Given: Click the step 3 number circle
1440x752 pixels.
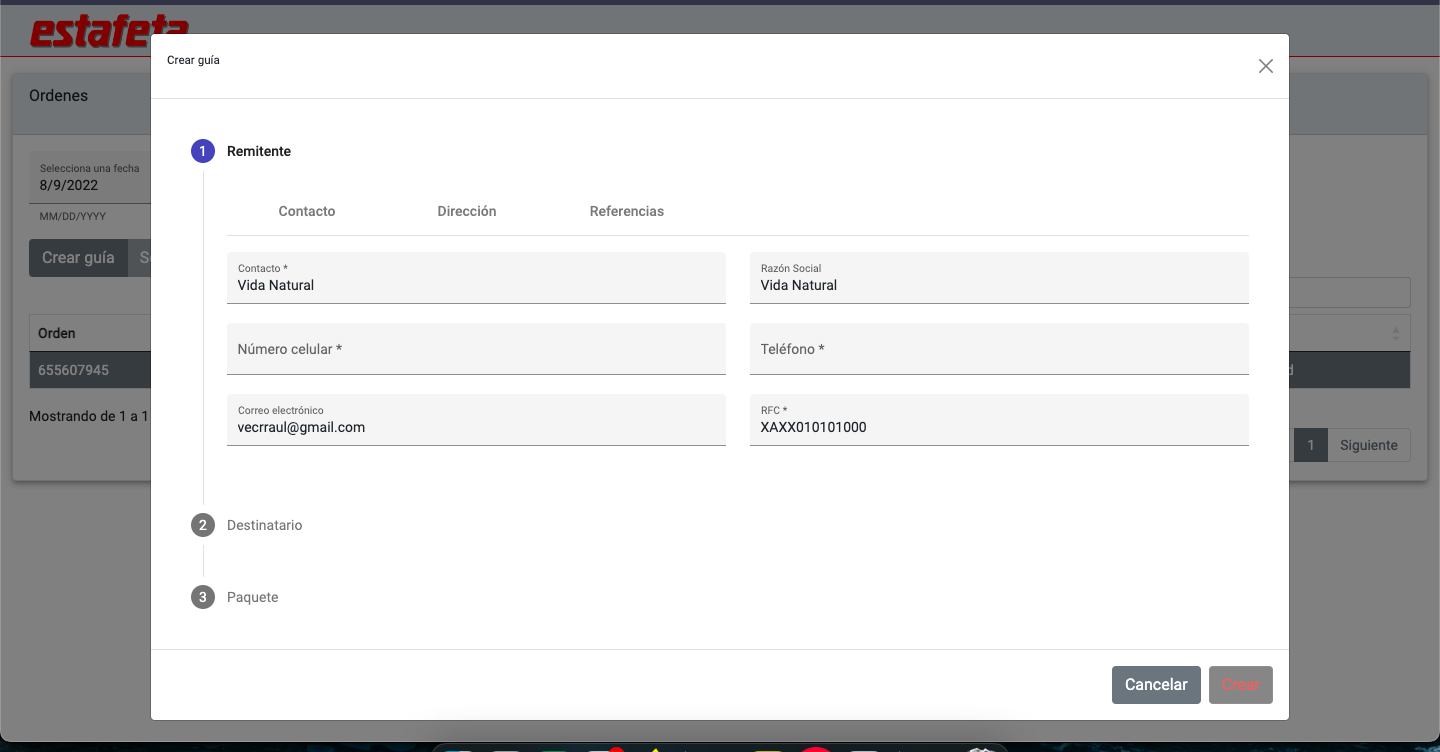Looking at the screenshot, I should tap(203, 597).
